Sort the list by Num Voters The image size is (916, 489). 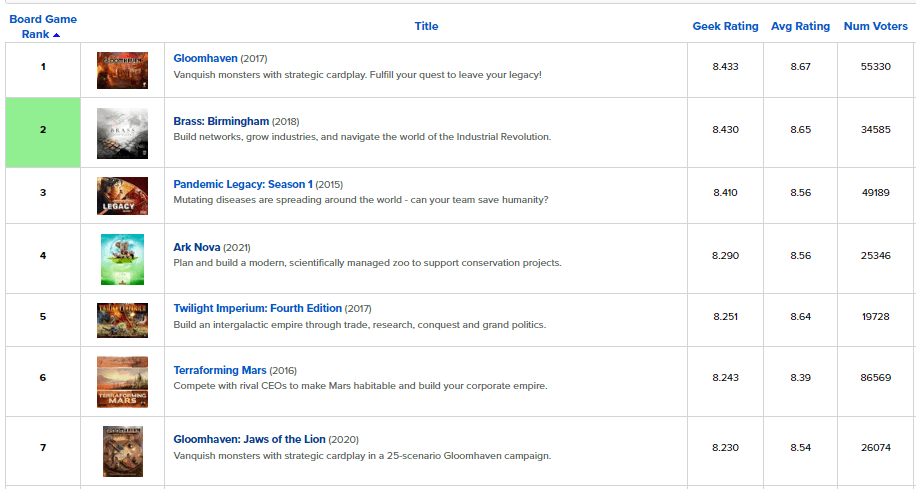[876, 26]
